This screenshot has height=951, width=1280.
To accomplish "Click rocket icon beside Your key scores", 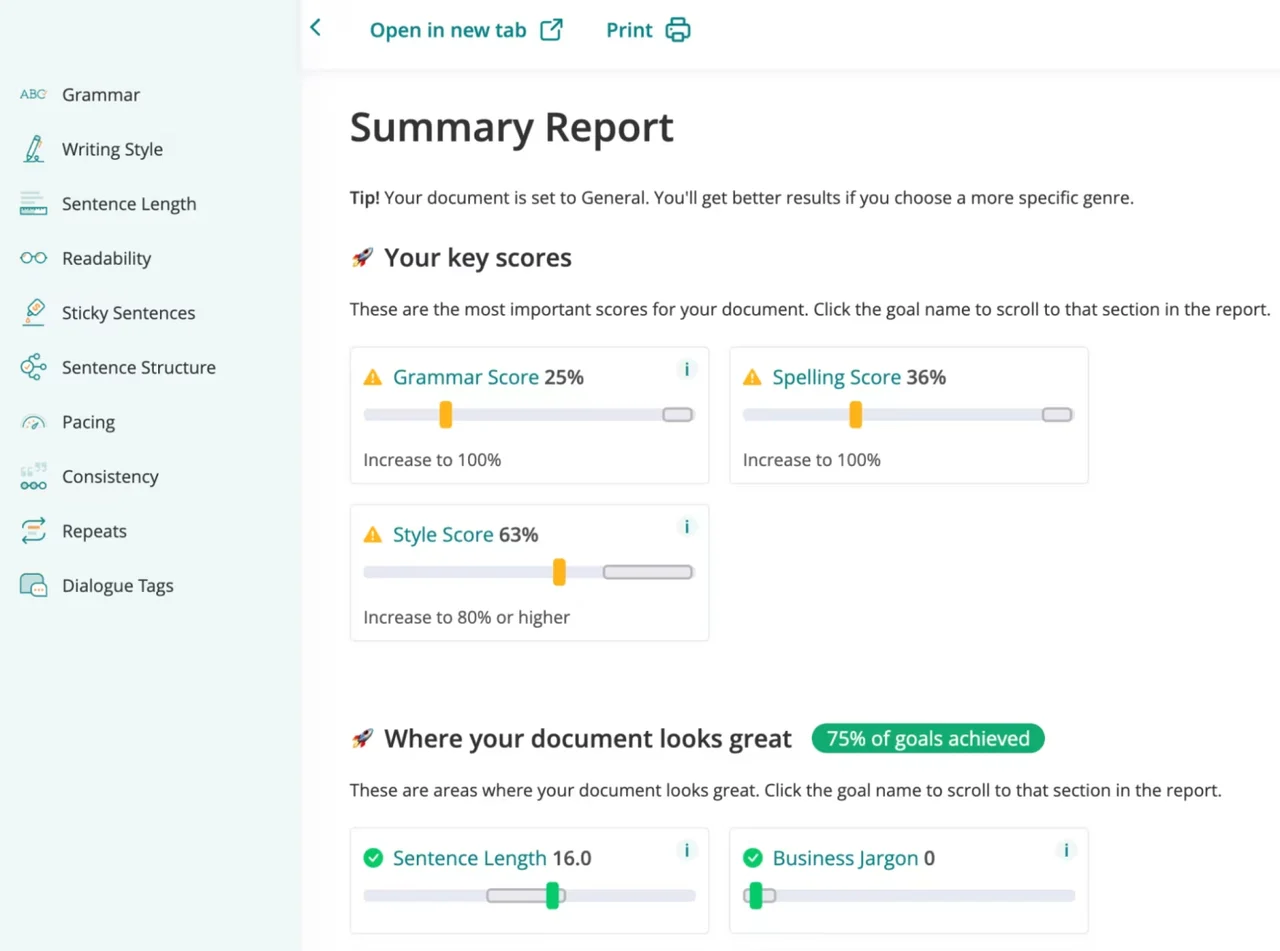I will [362, 258].
